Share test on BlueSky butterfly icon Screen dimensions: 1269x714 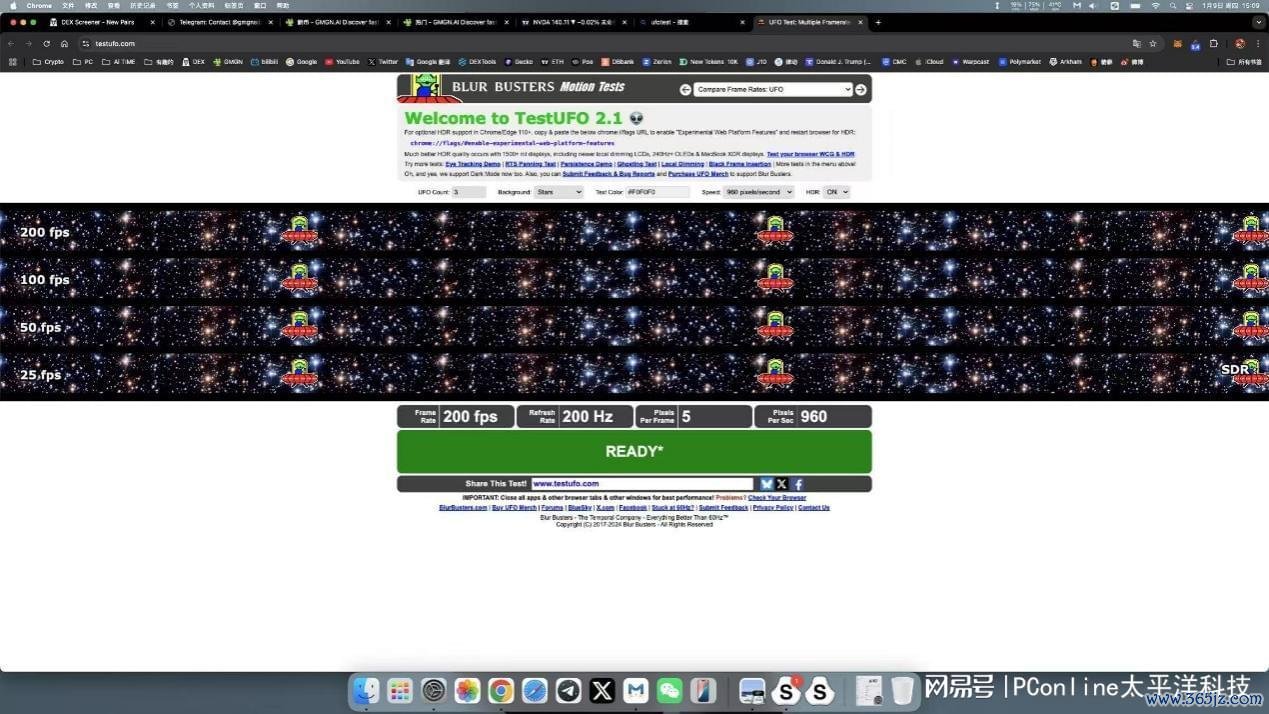767,484
